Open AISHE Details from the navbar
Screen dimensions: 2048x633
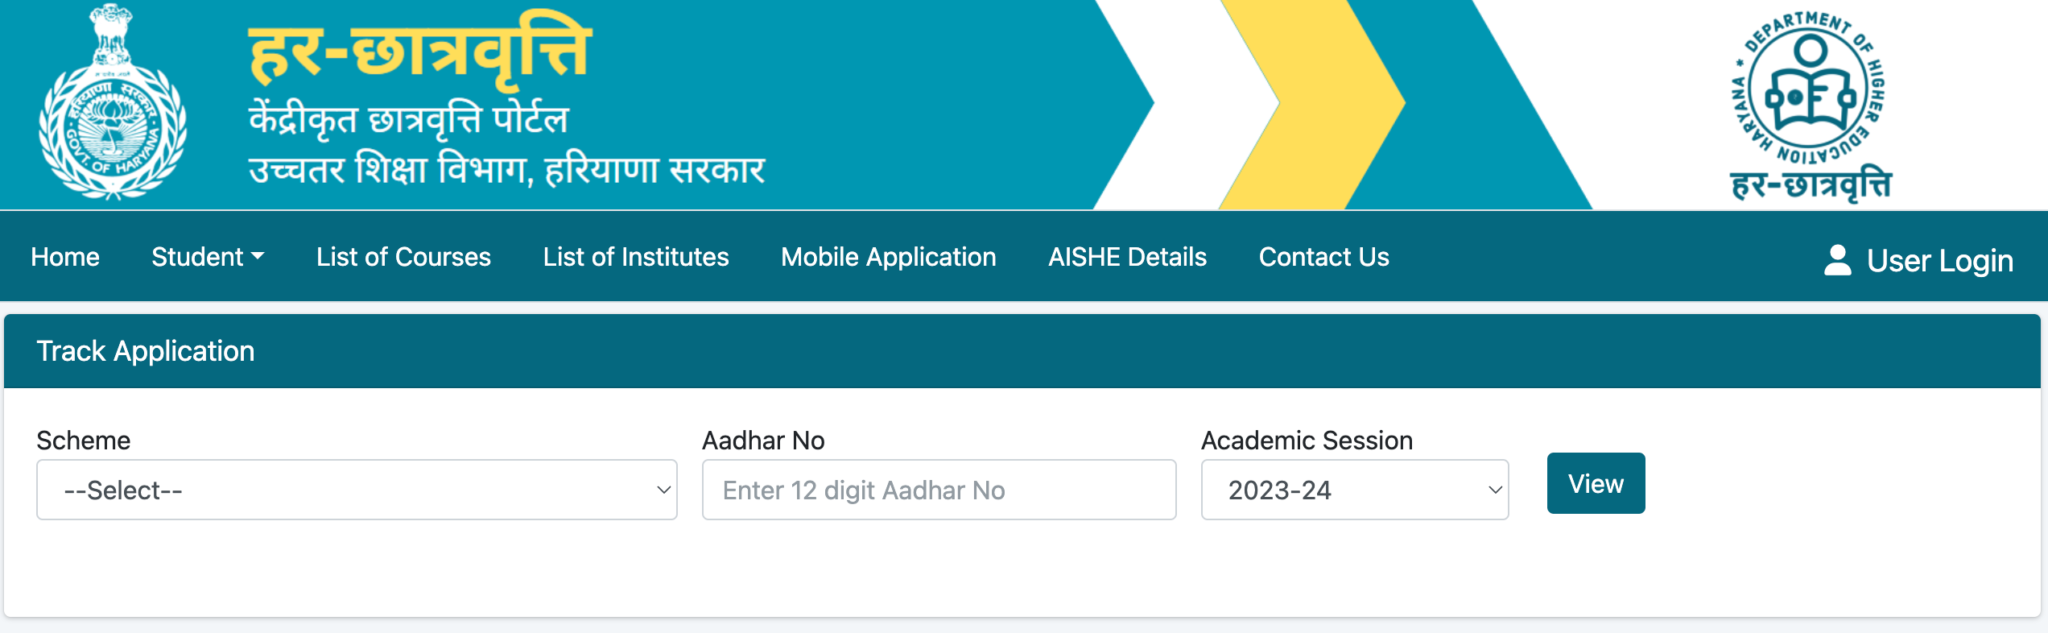click(x=1127, y=257)
